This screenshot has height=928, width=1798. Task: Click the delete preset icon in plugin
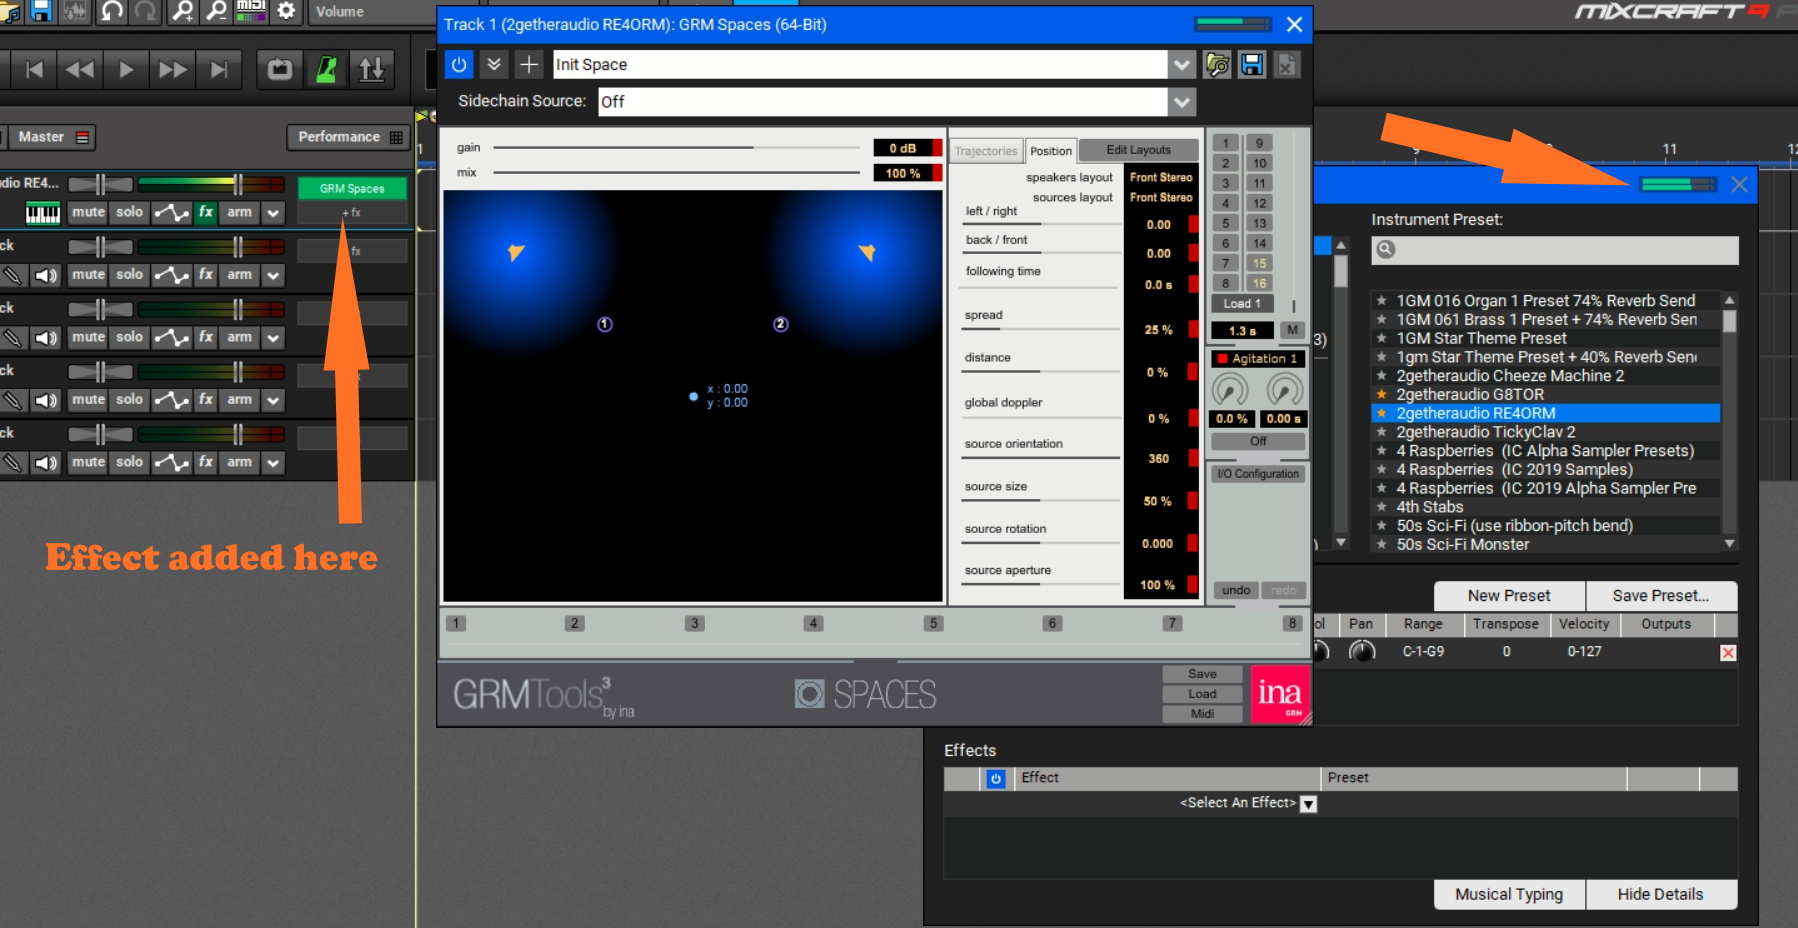point(1287,65)
